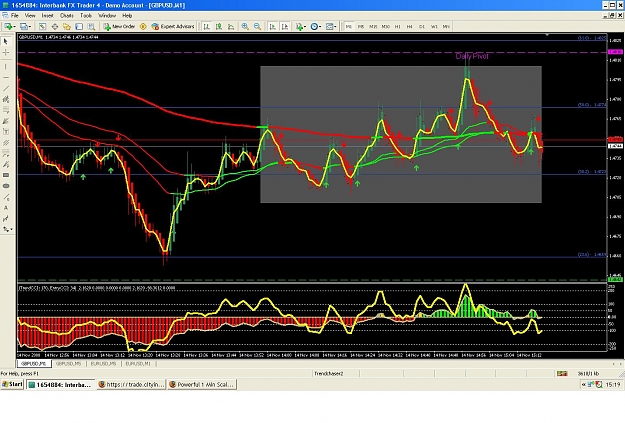The width and height of the screenshot is (625, 423).
Task: Open the Periods clock dropdown
Action: [316, 26]
